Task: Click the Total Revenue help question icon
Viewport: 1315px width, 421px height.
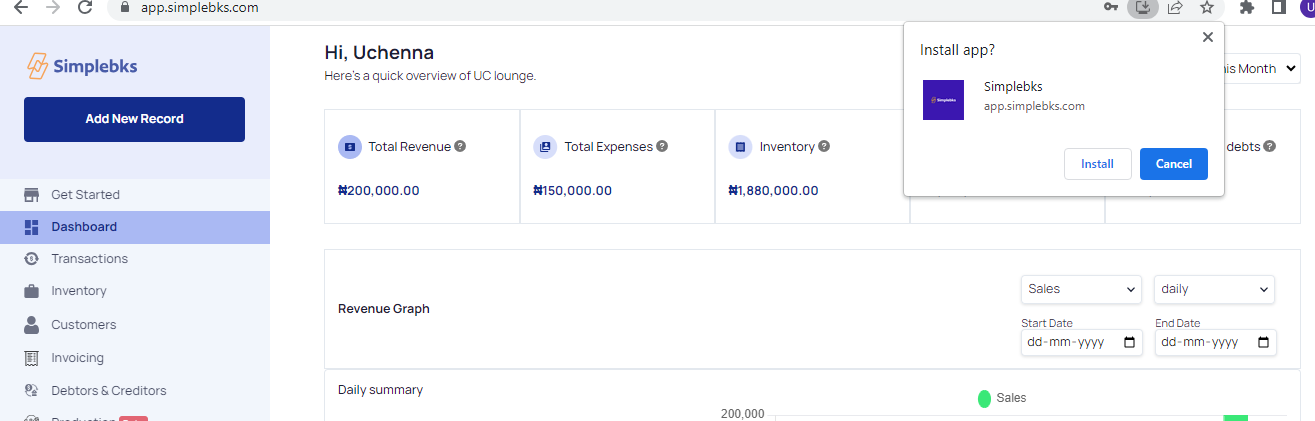Action: coord(460,146)
